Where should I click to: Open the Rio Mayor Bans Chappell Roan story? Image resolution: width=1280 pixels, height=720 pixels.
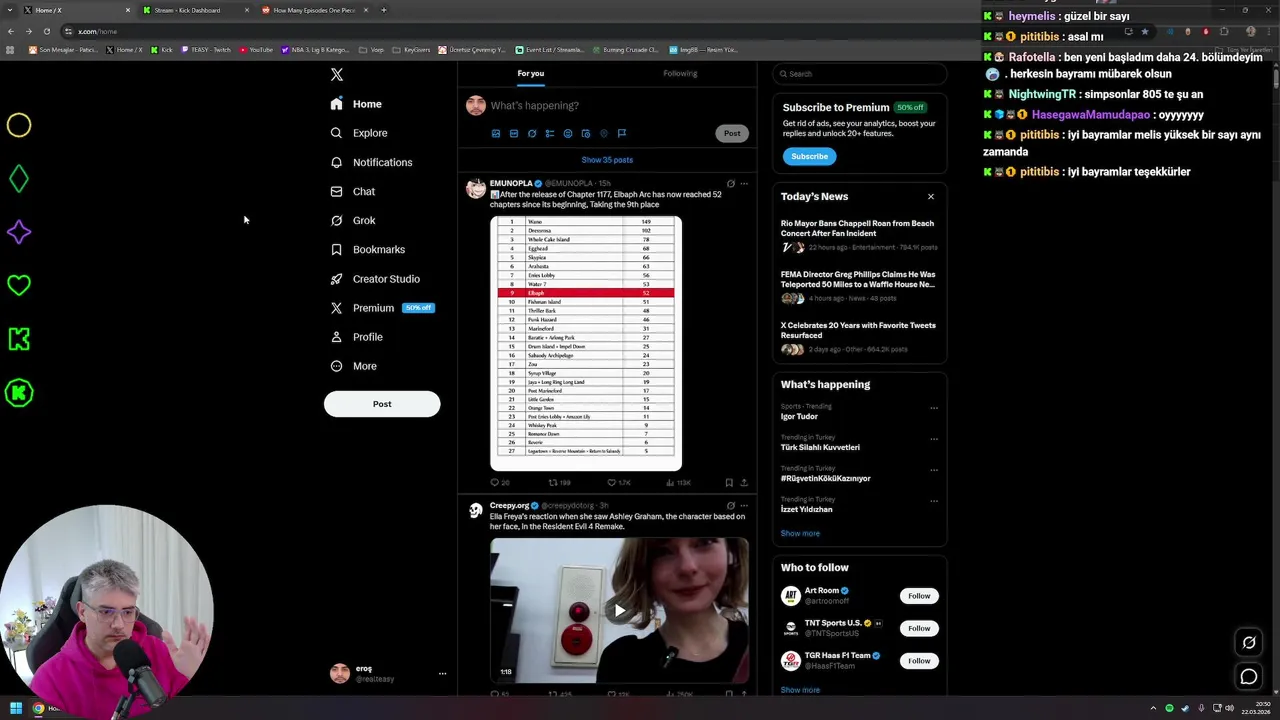pyautogui.click(x=859, y=237)
